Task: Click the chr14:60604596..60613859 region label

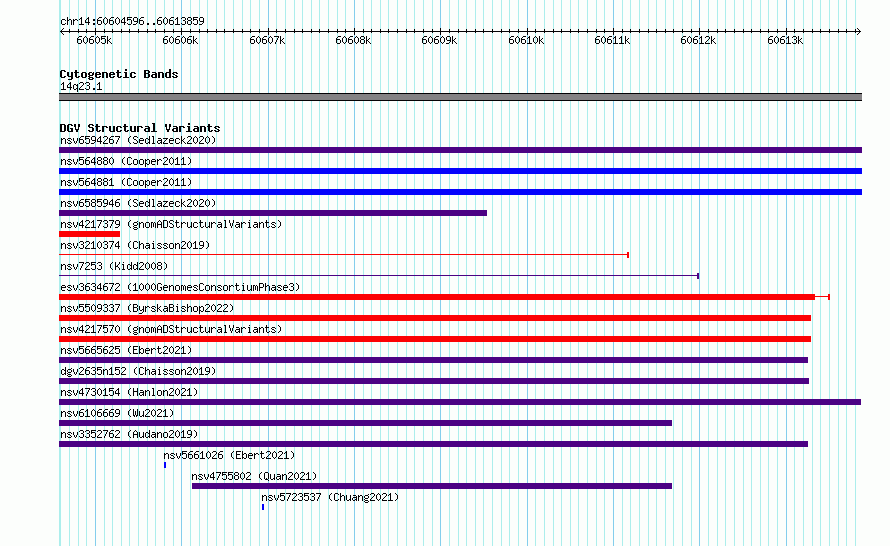Action: (x=132, y=21)
